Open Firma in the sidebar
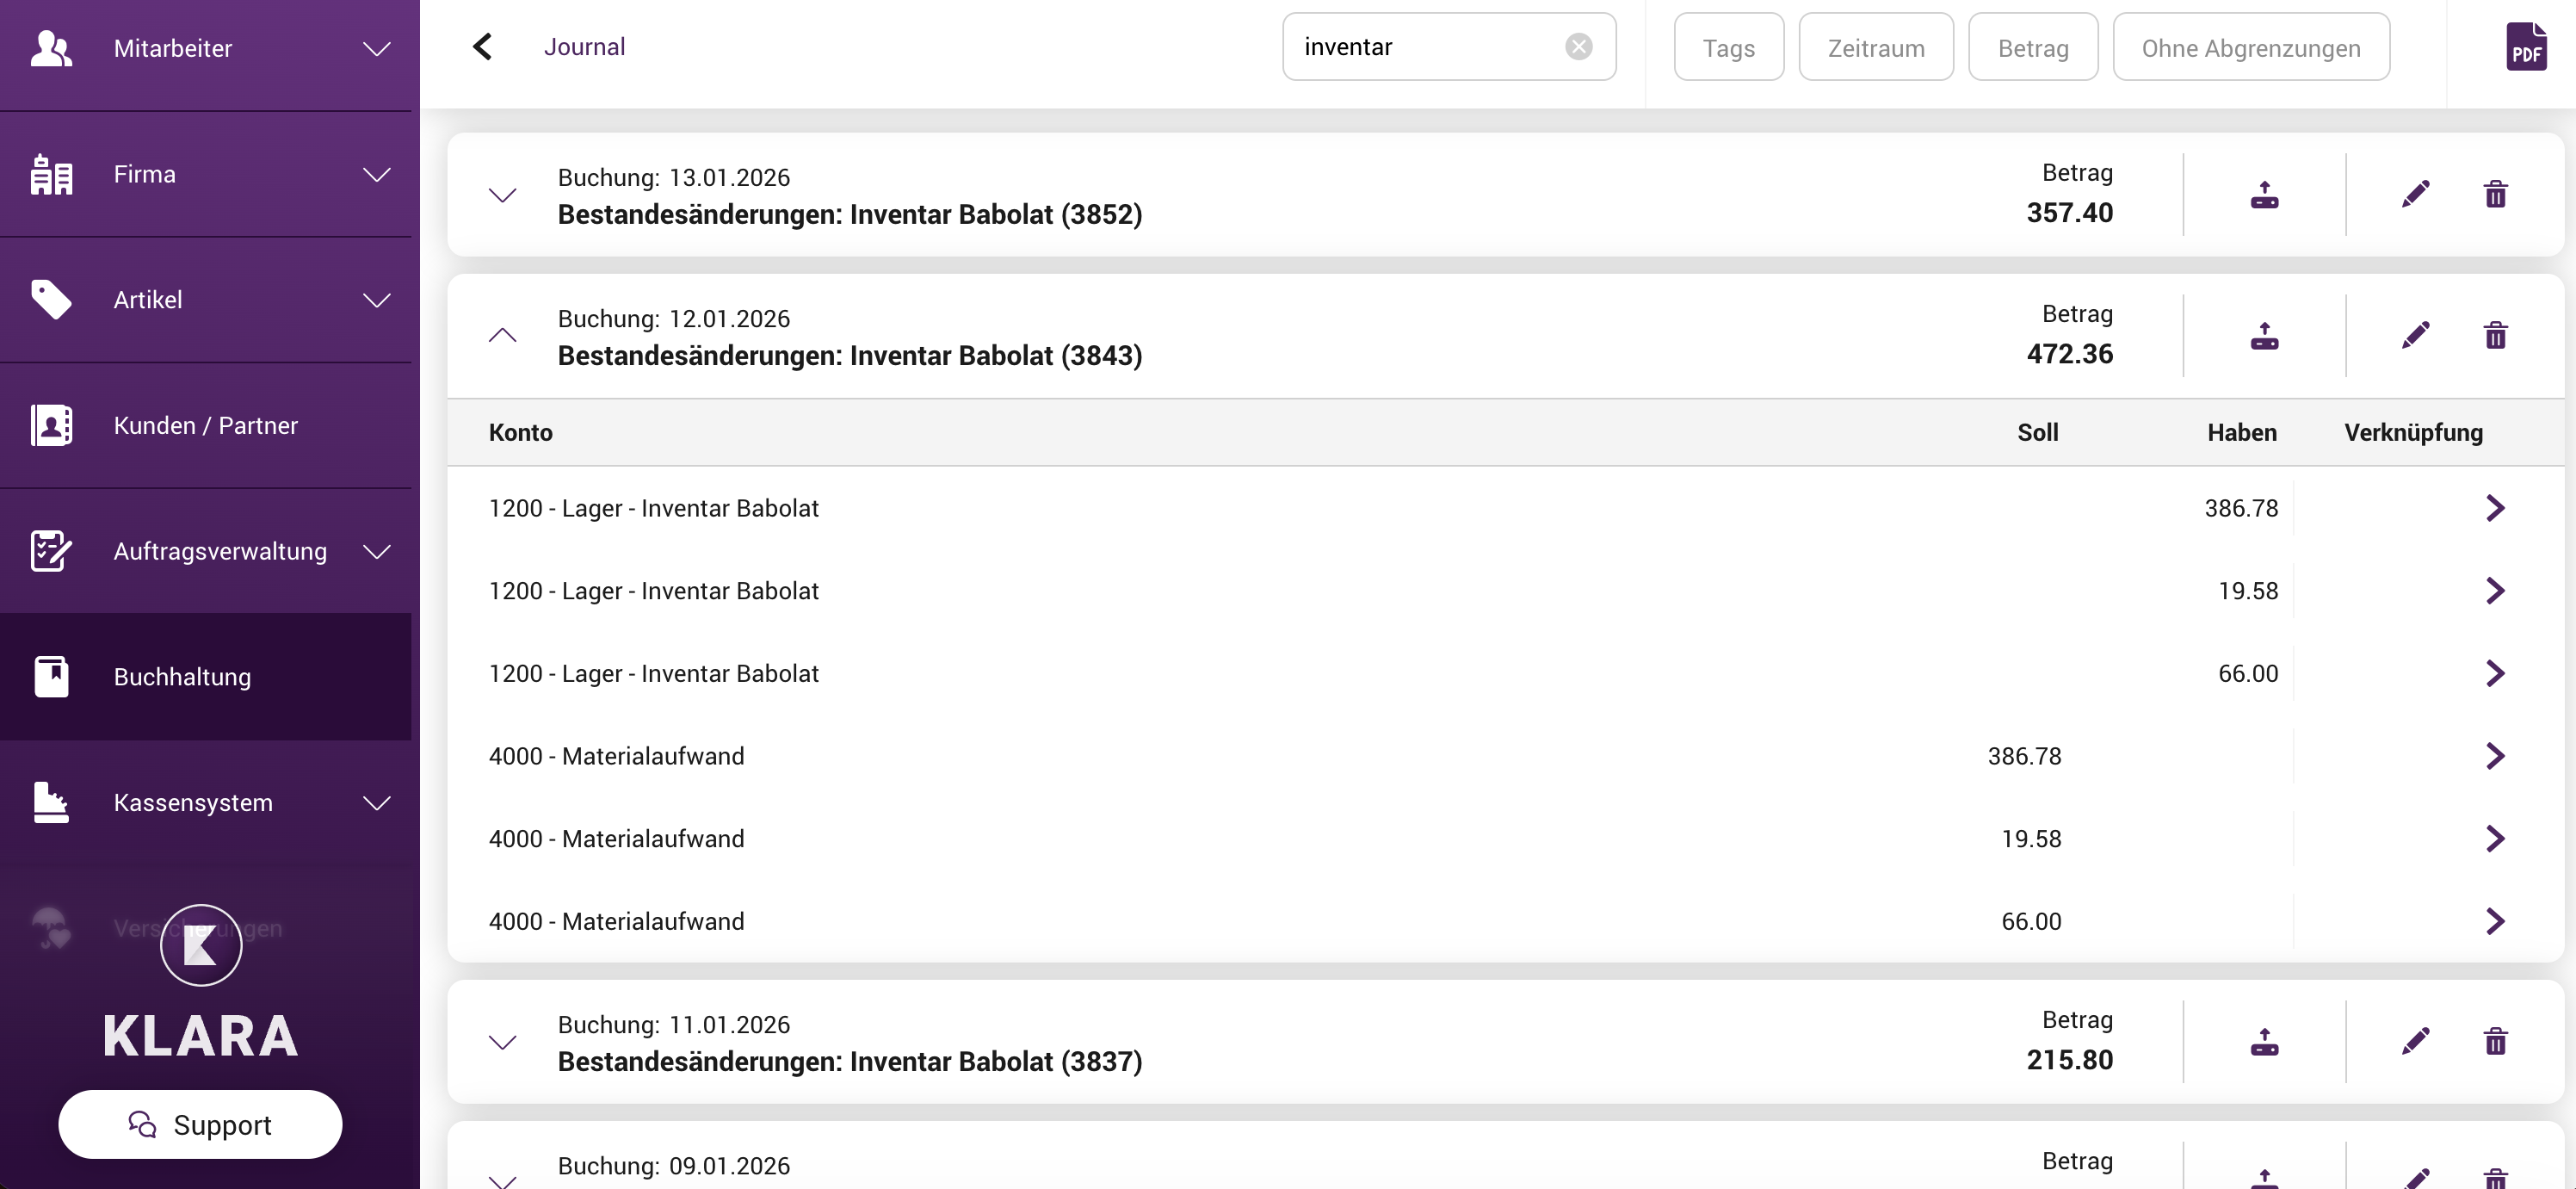Viewport: 2576px width, 1189px height. point(205,174)
